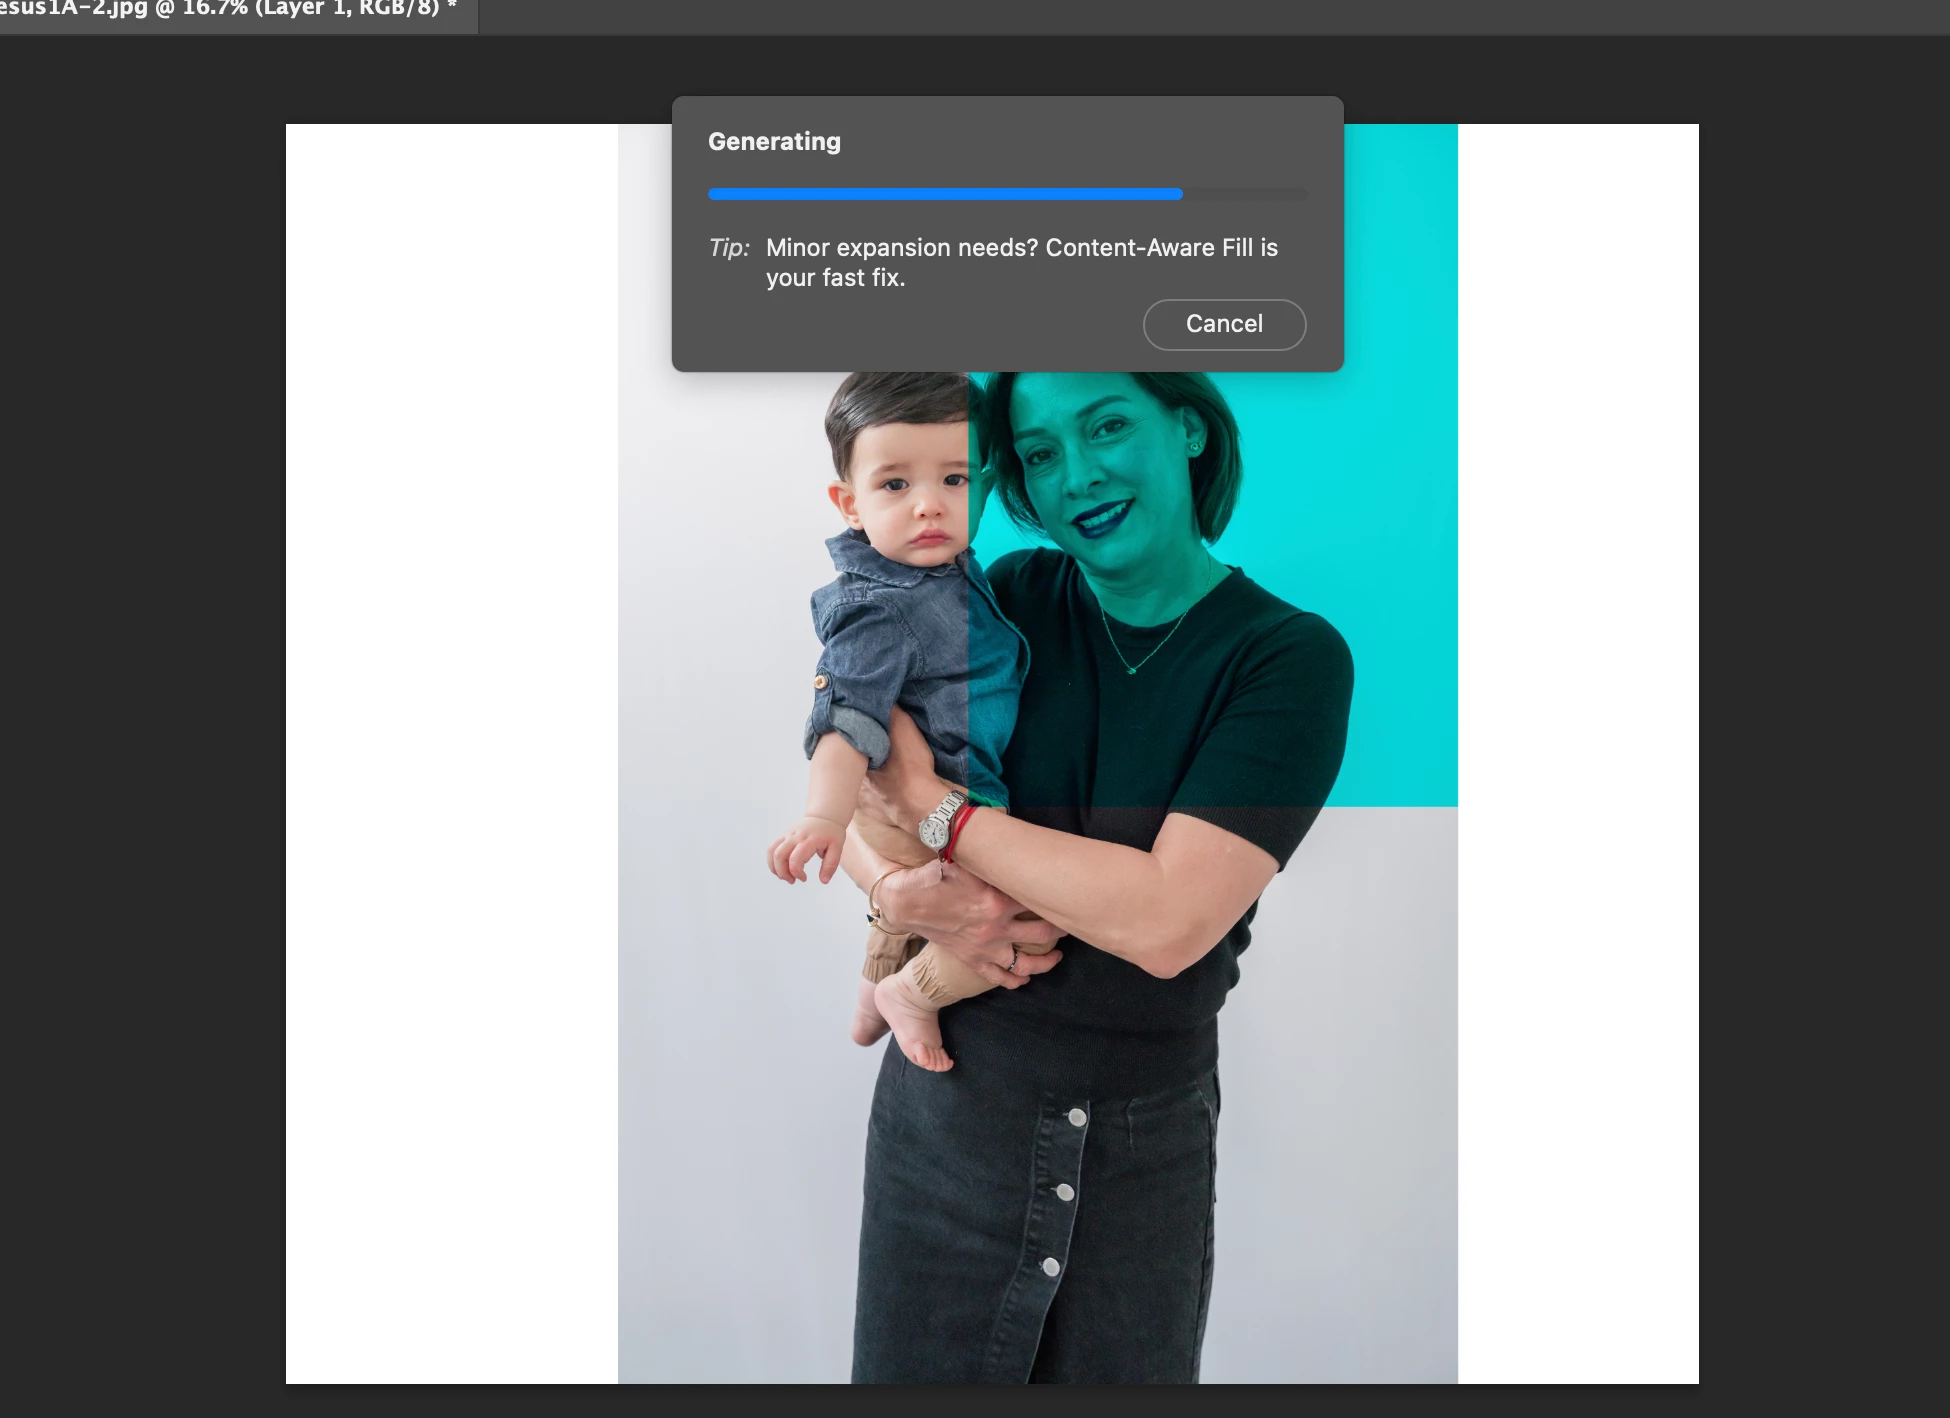This screenshot has height=1418, width=1950.
Task: Click the blue generation progress bar
Action: point(944,194)
